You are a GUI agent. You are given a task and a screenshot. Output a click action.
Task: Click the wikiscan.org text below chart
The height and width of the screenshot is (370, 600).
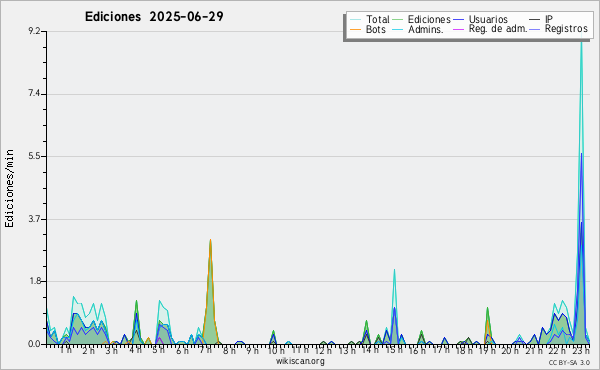[300, 361]
